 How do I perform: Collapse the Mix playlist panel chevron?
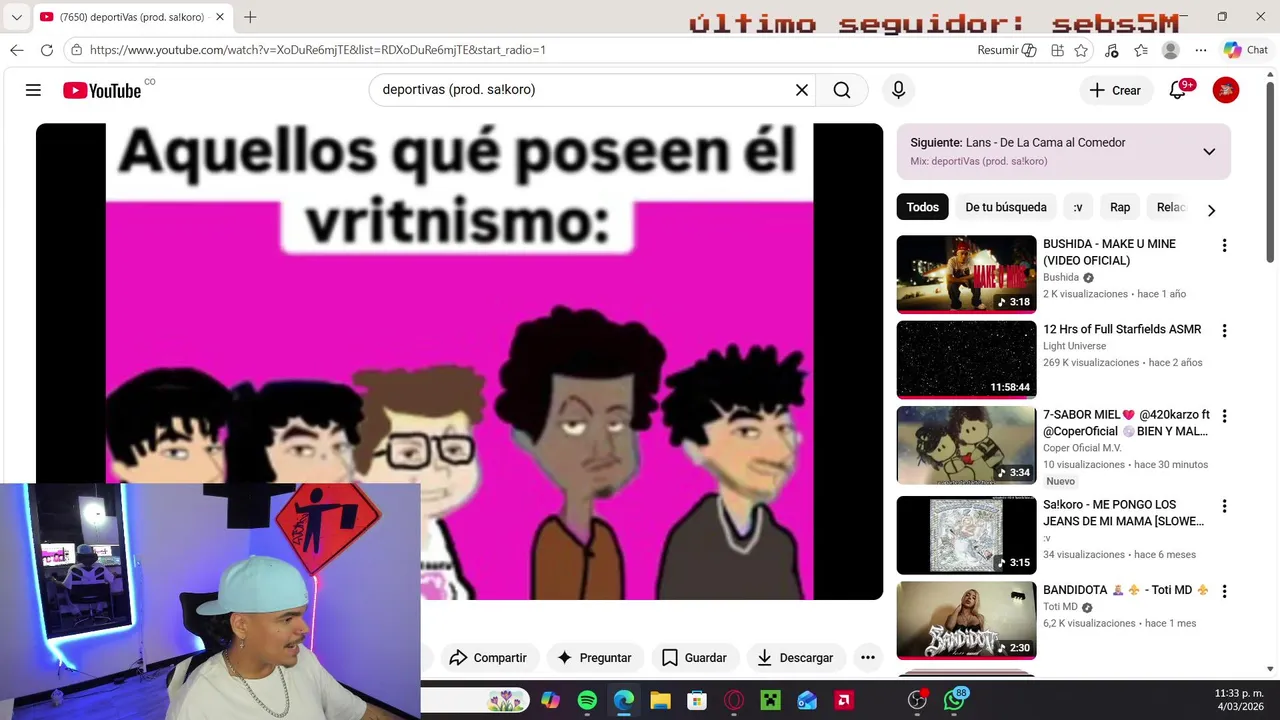[1209, 152]
